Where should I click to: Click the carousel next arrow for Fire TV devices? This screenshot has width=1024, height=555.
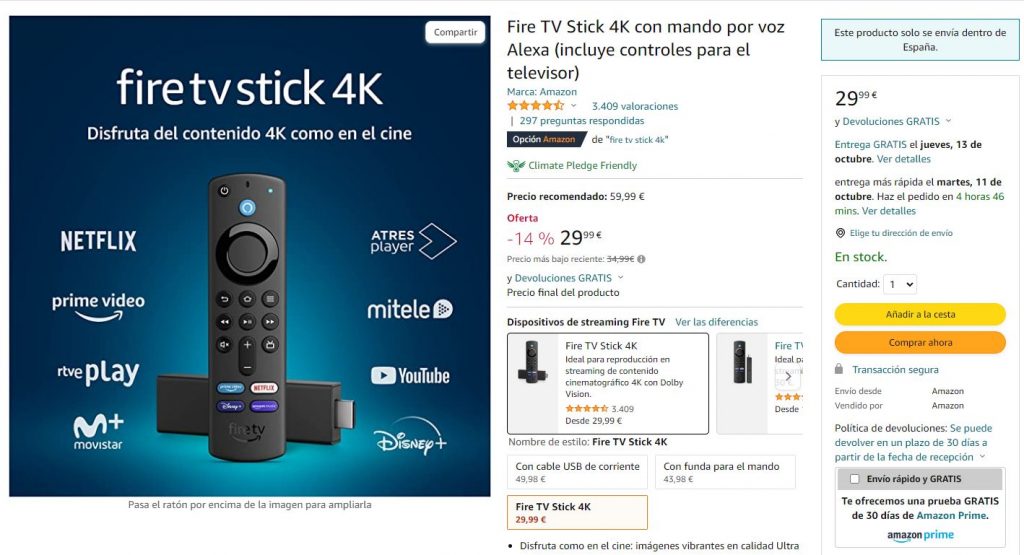[x=788, y=377]
